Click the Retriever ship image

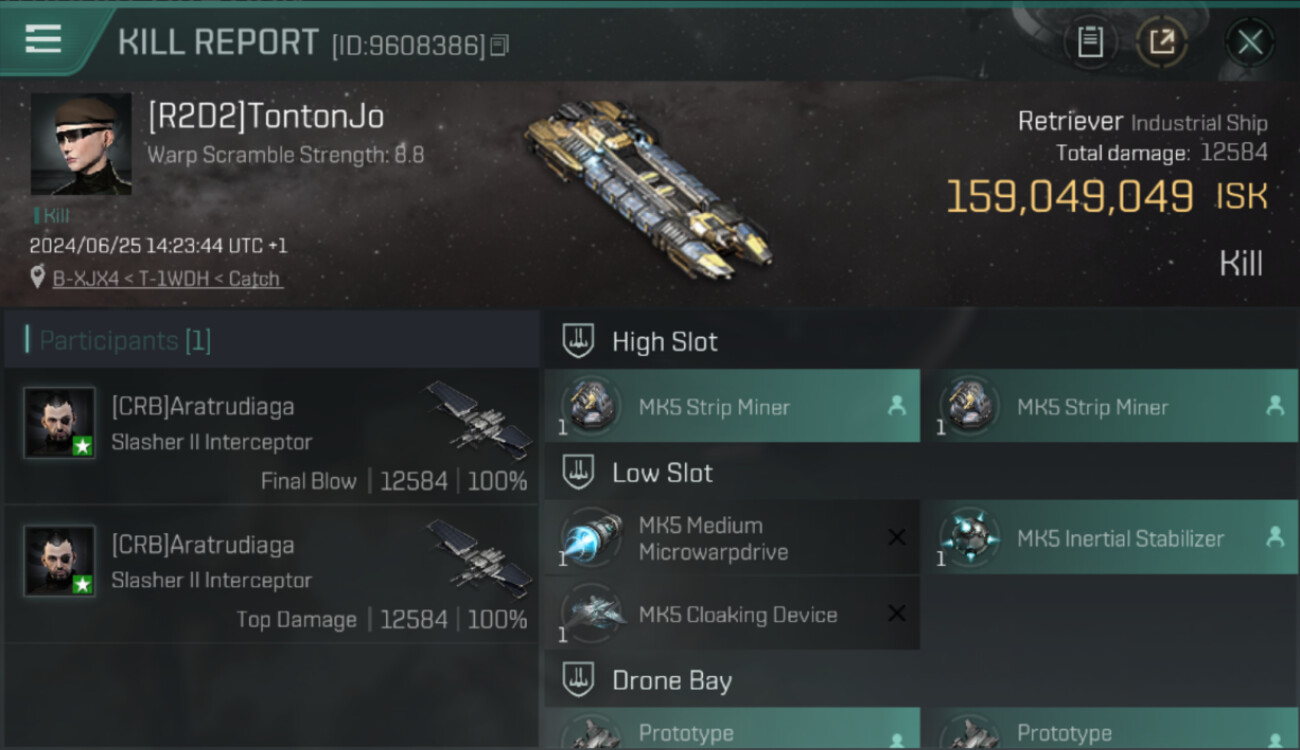pos(648,189)
